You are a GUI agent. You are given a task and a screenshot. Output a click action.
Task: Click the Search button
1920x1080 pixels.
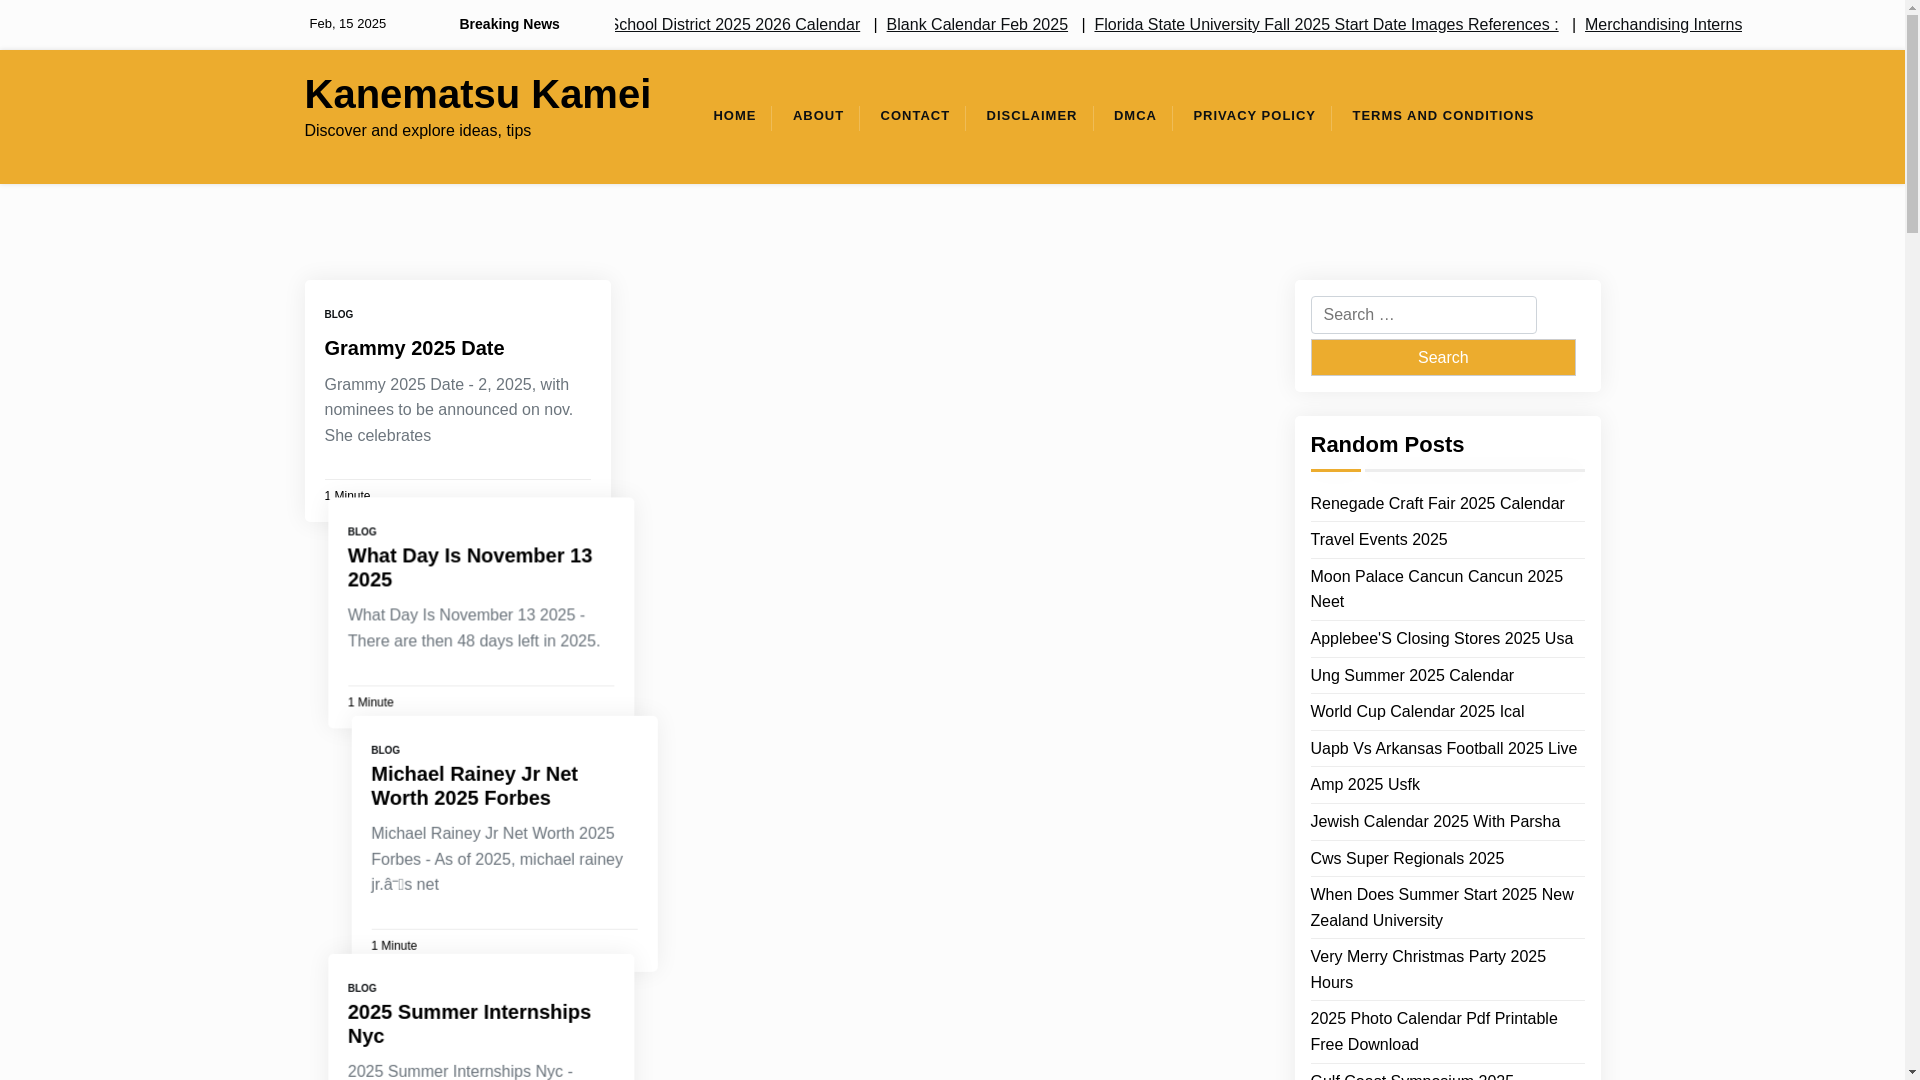(1442, 357)
